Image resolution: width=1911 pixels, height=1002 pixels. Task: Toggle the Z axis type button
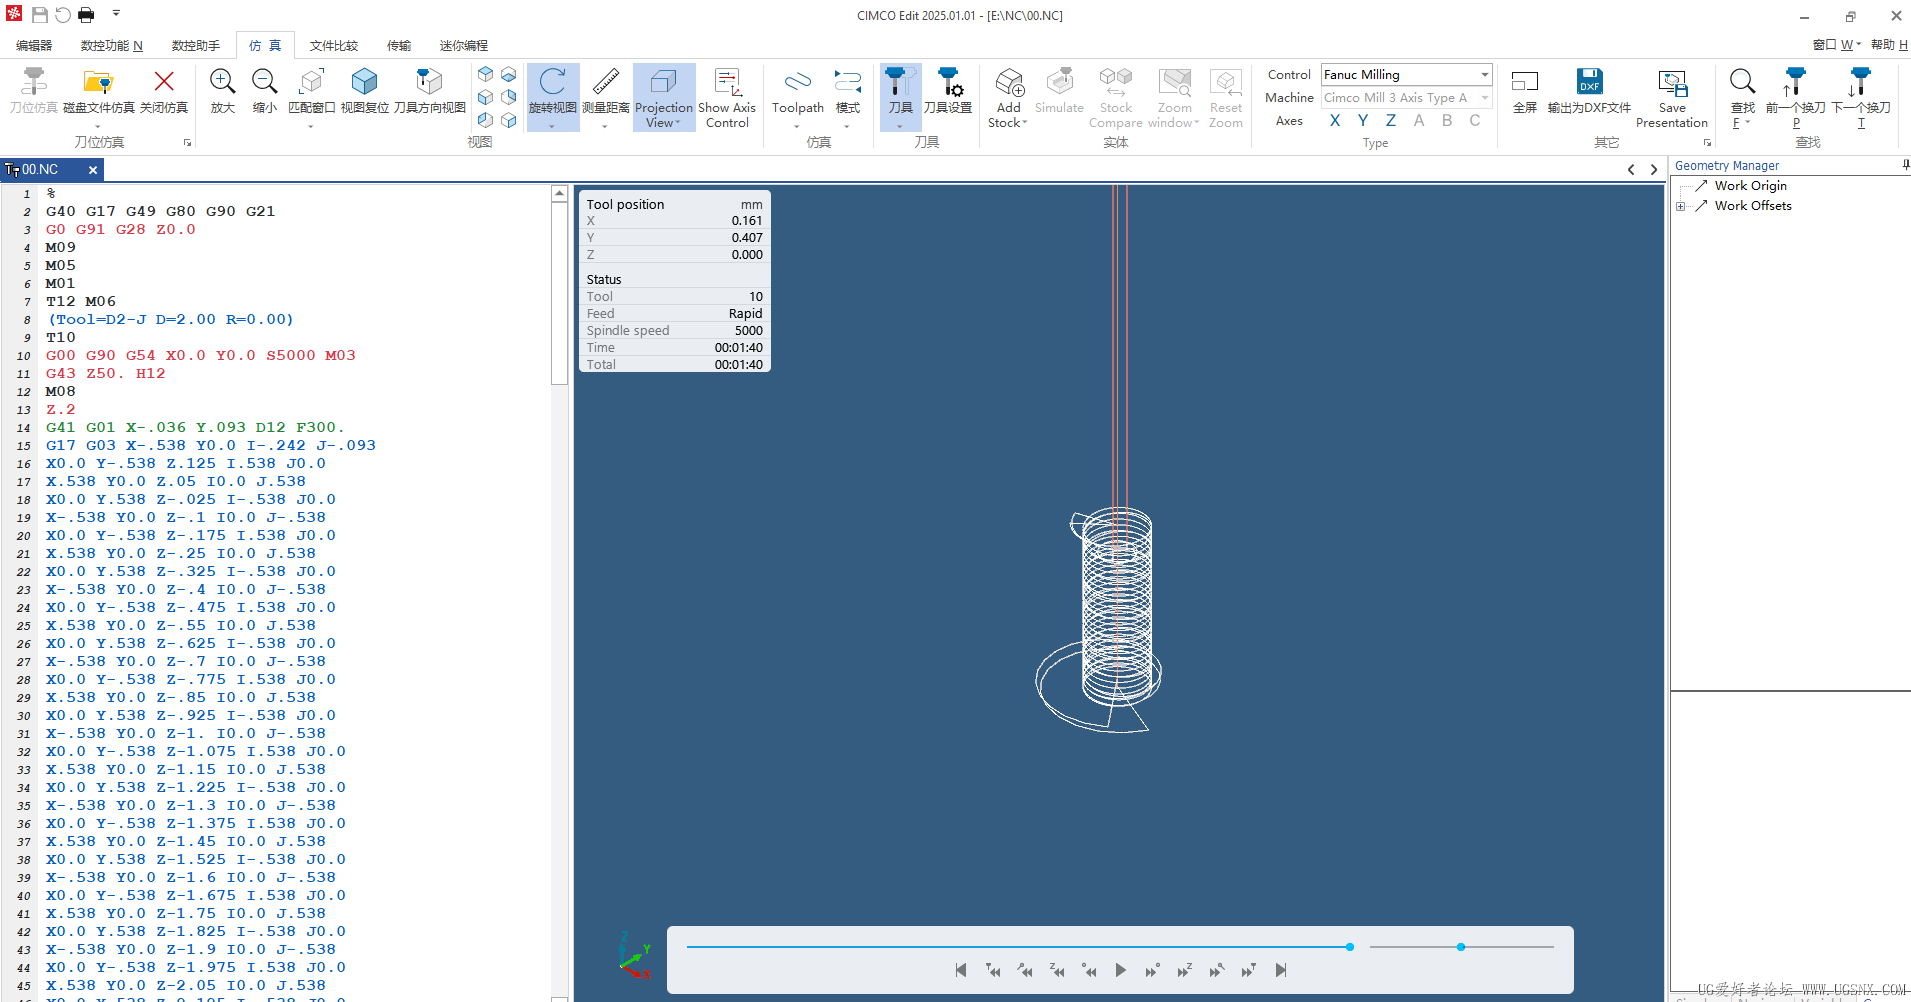1391,121
